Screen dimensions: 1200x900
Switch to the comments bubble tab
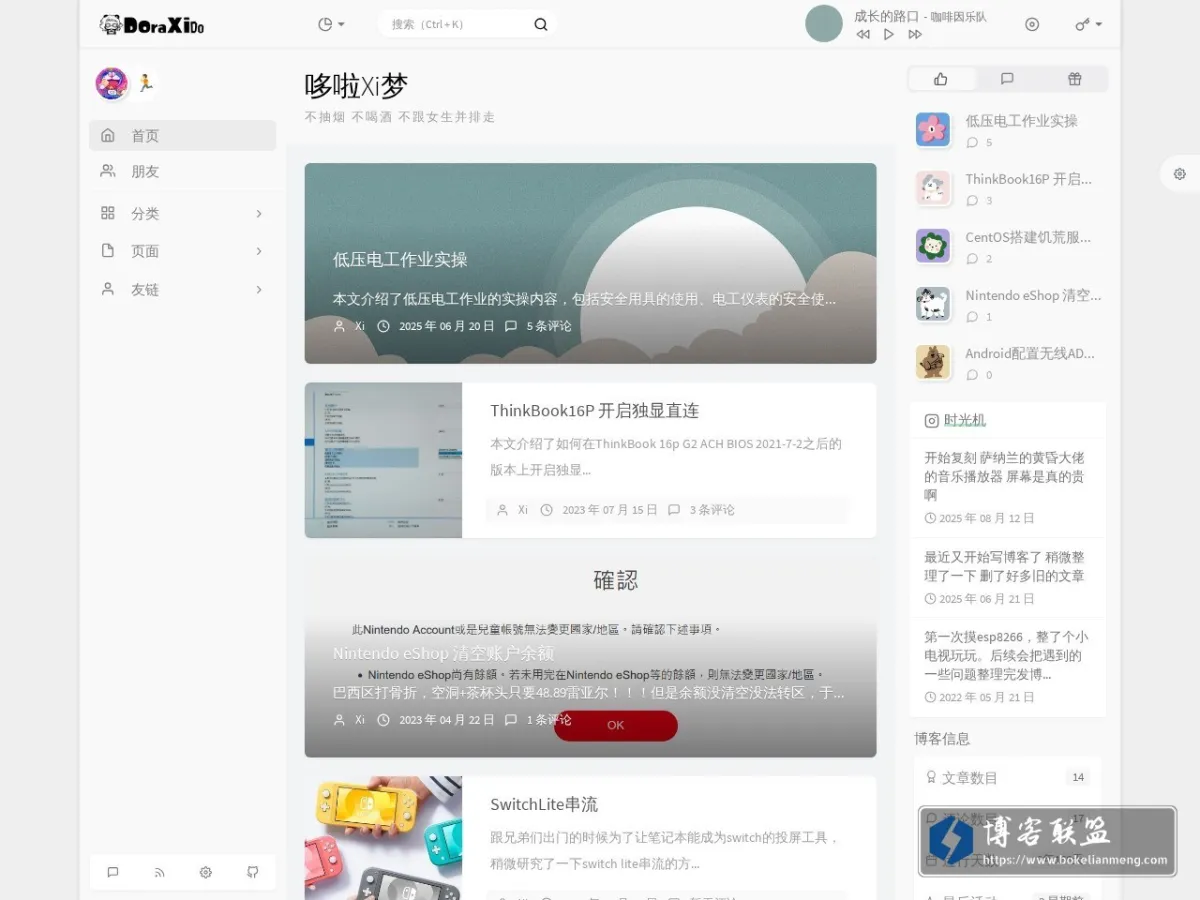coord(1007,79)
